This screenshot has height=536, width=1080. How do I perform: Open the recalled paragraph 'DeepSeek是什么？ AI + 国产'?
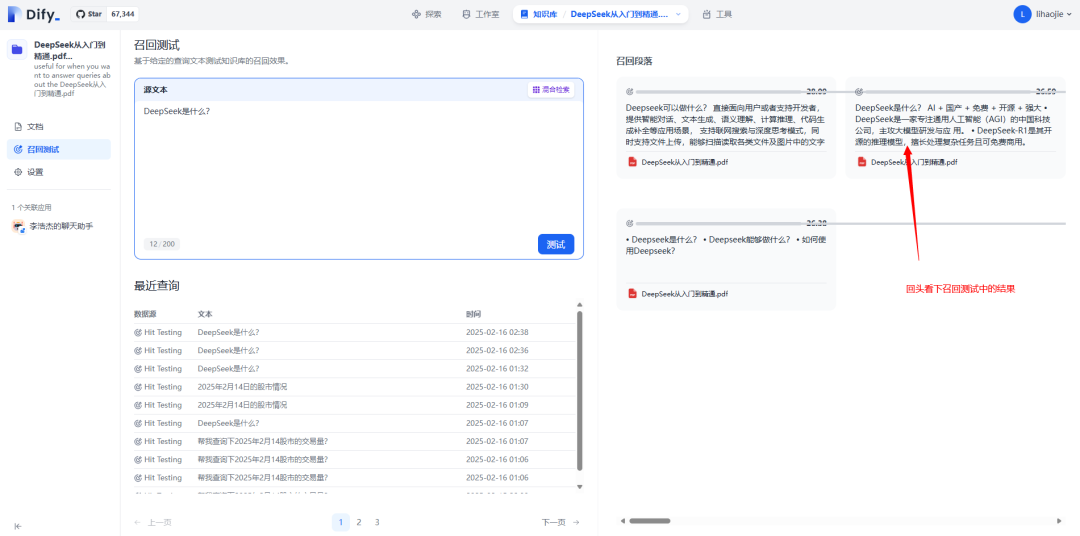pos(955,128)
